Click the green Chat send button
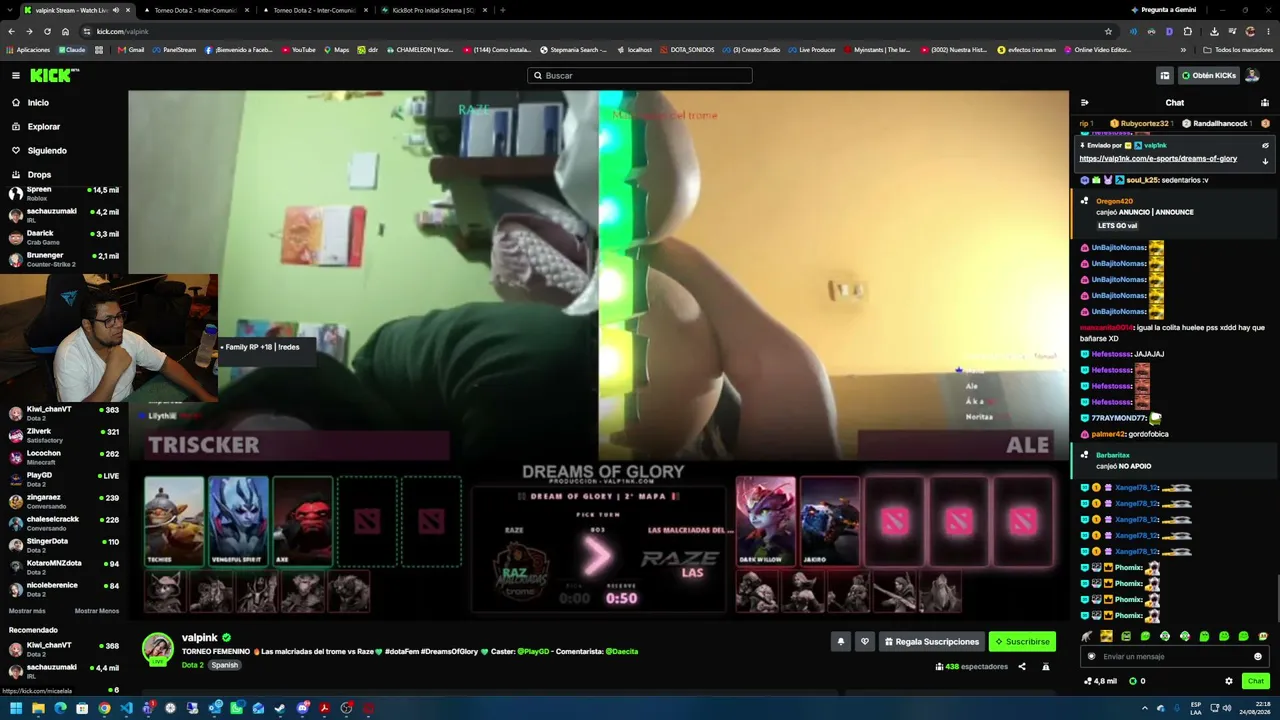Screen dimensions: 1280x720 click(1256, 681)
